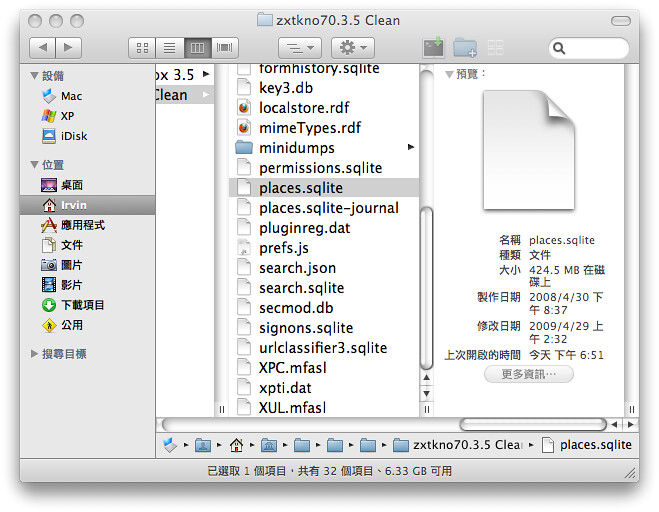Select pluginreg.dat file

pyautogui.click(x=324, y=227)
